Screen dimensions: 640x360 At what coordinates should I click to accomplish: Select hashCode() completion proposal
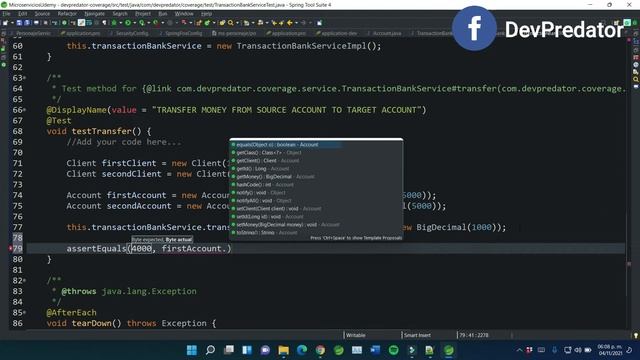(316, 184)
